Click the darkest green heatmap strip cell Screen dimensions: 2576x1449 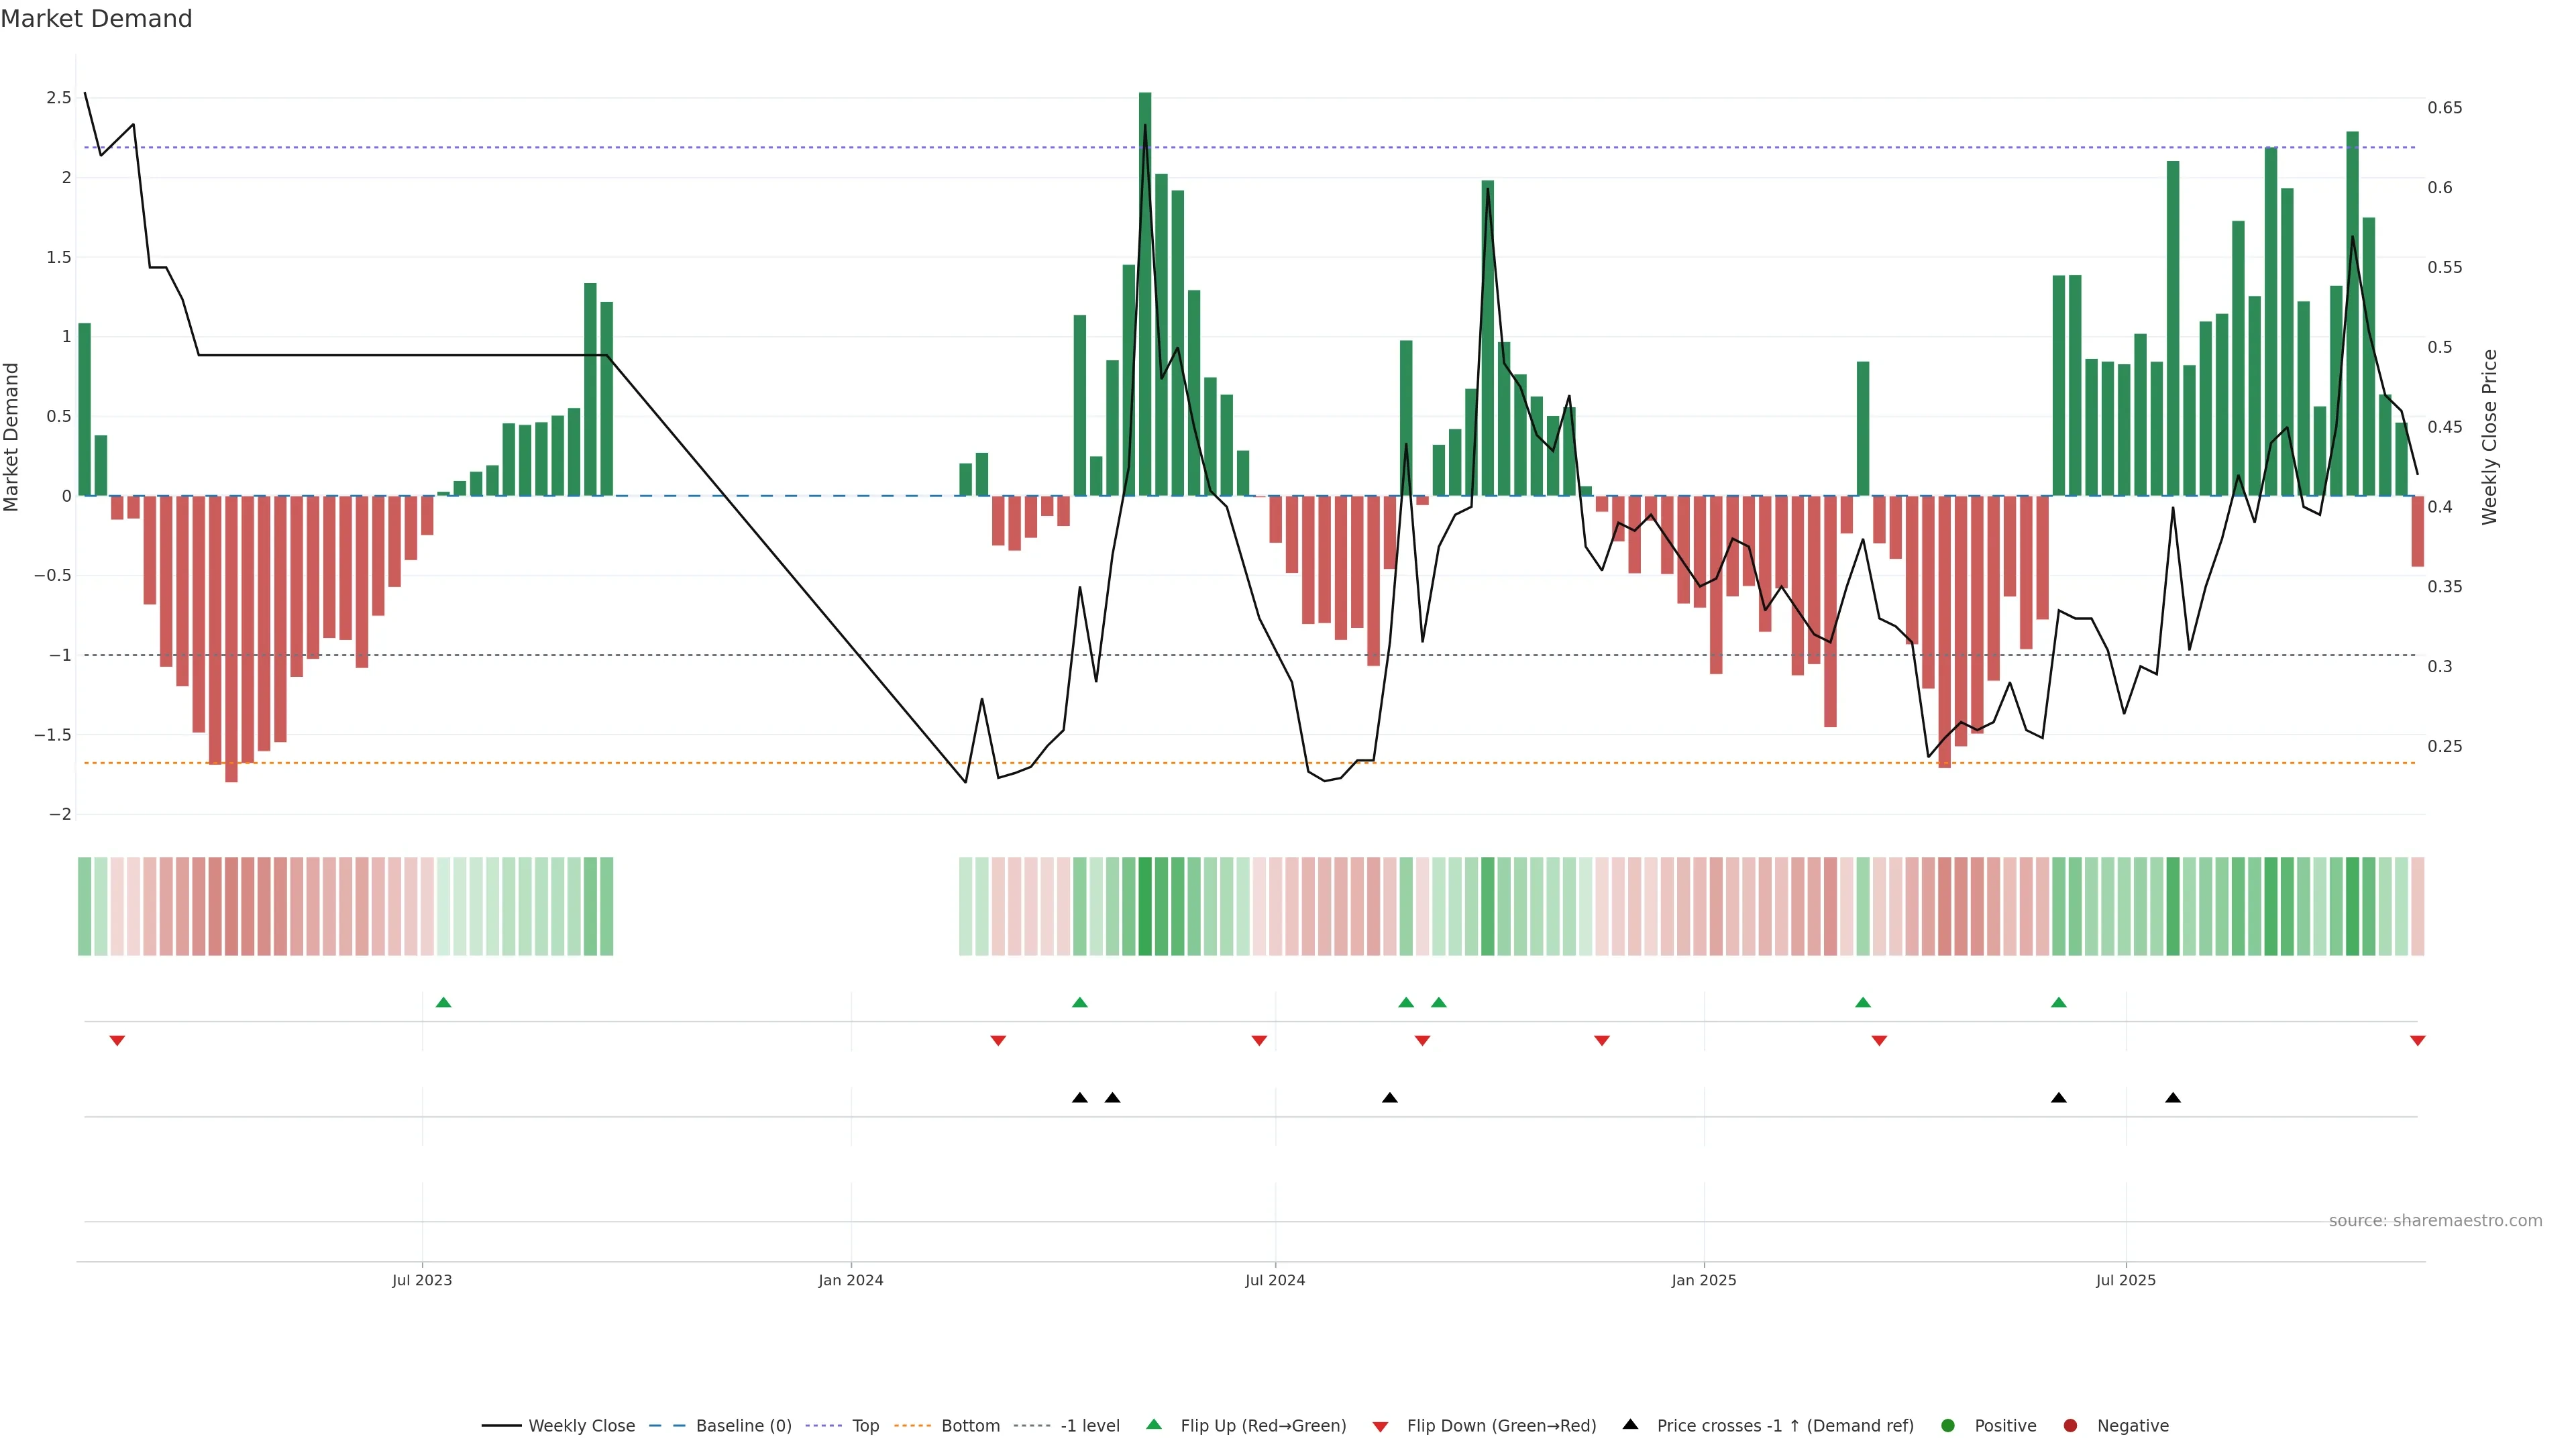tap(1145, 906)
